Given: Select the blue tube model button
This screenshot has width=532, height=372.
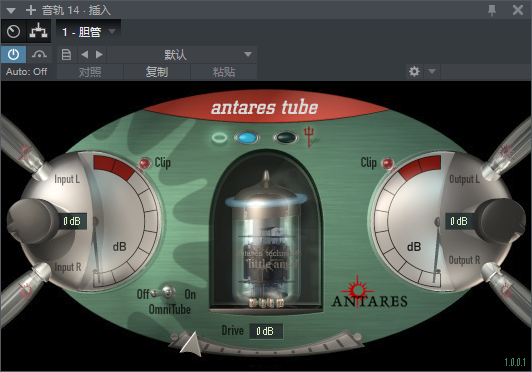Looking at the screenshot, I should click(x=247, y=138).
